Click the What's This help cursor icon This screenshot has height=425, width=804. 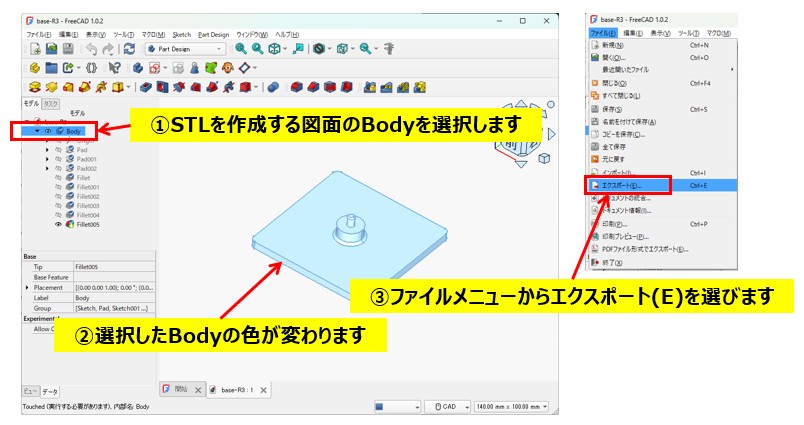(114, 68)
